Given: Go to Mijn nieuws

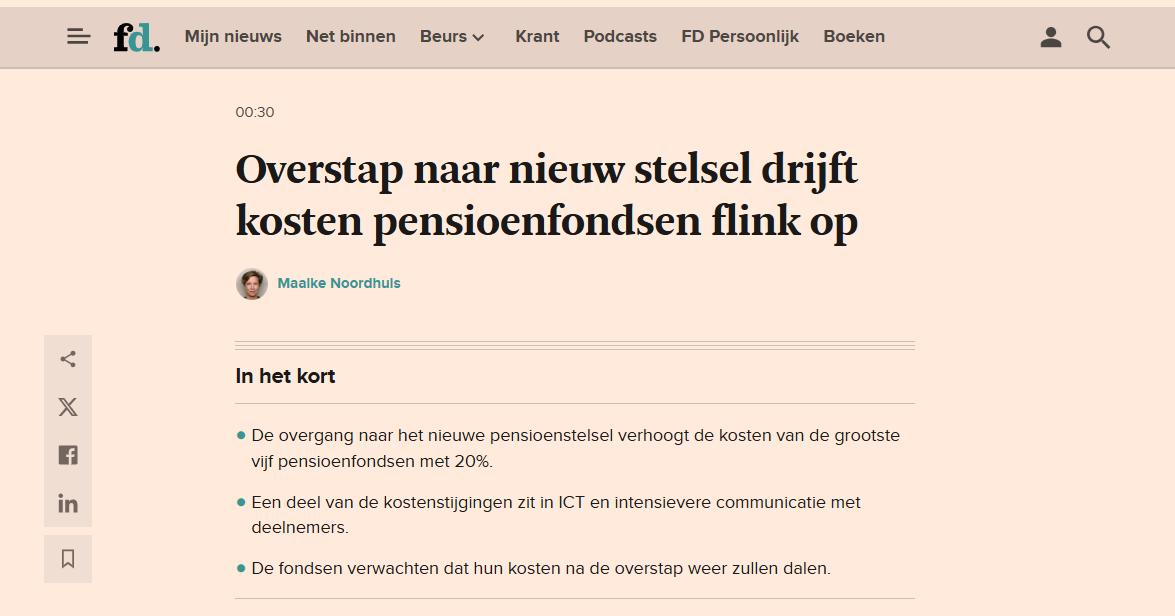Looking at the screenshot, I should (x=233, y=37).
